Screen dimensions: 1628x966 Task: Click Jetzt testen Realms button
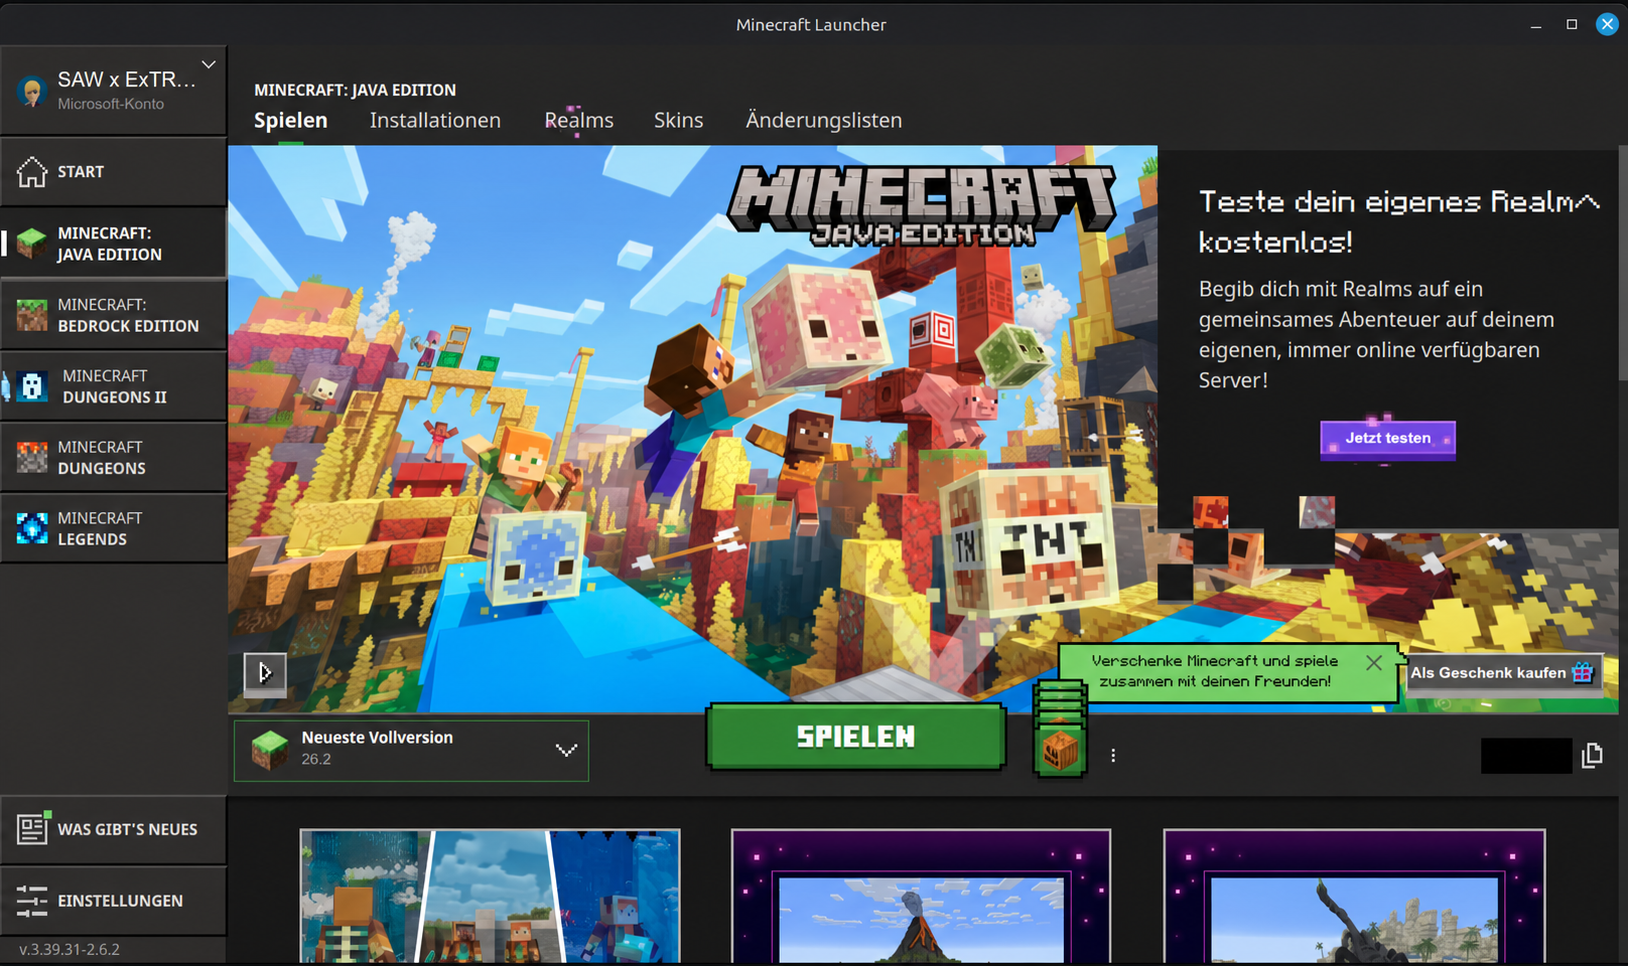coord(1388,438)
